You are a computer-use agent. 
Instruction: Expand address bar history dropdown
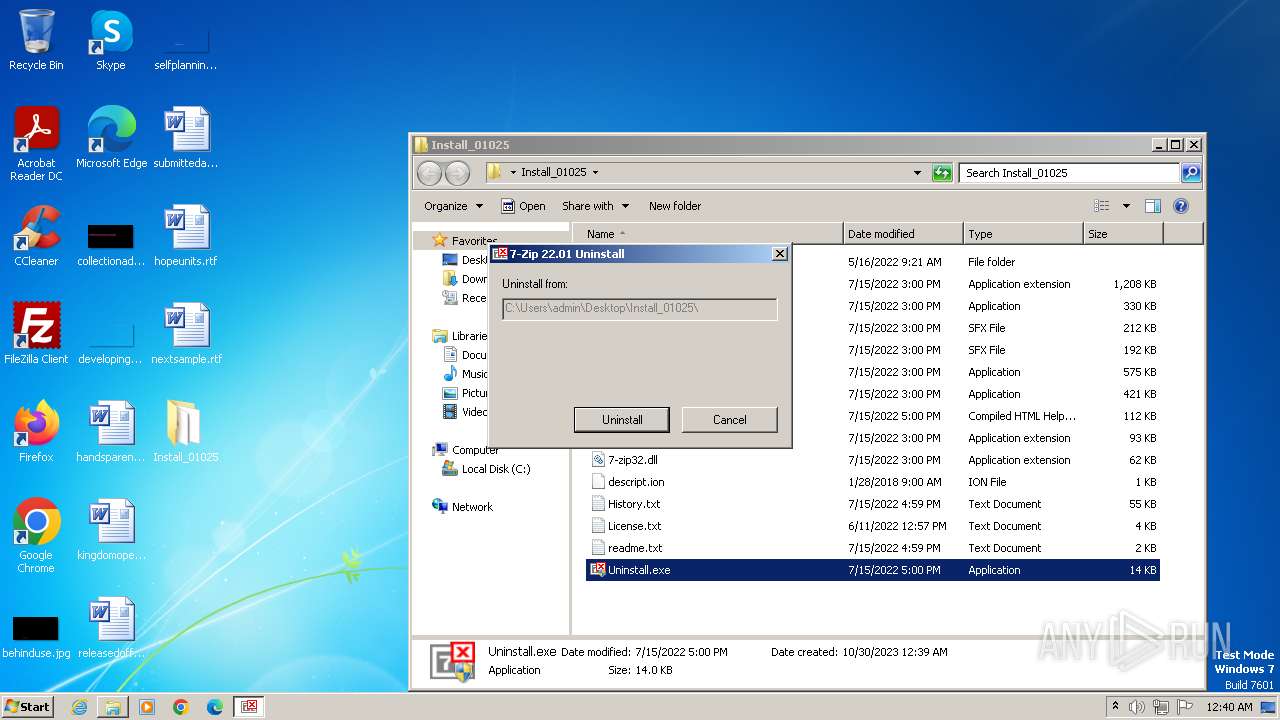[917, 173]
